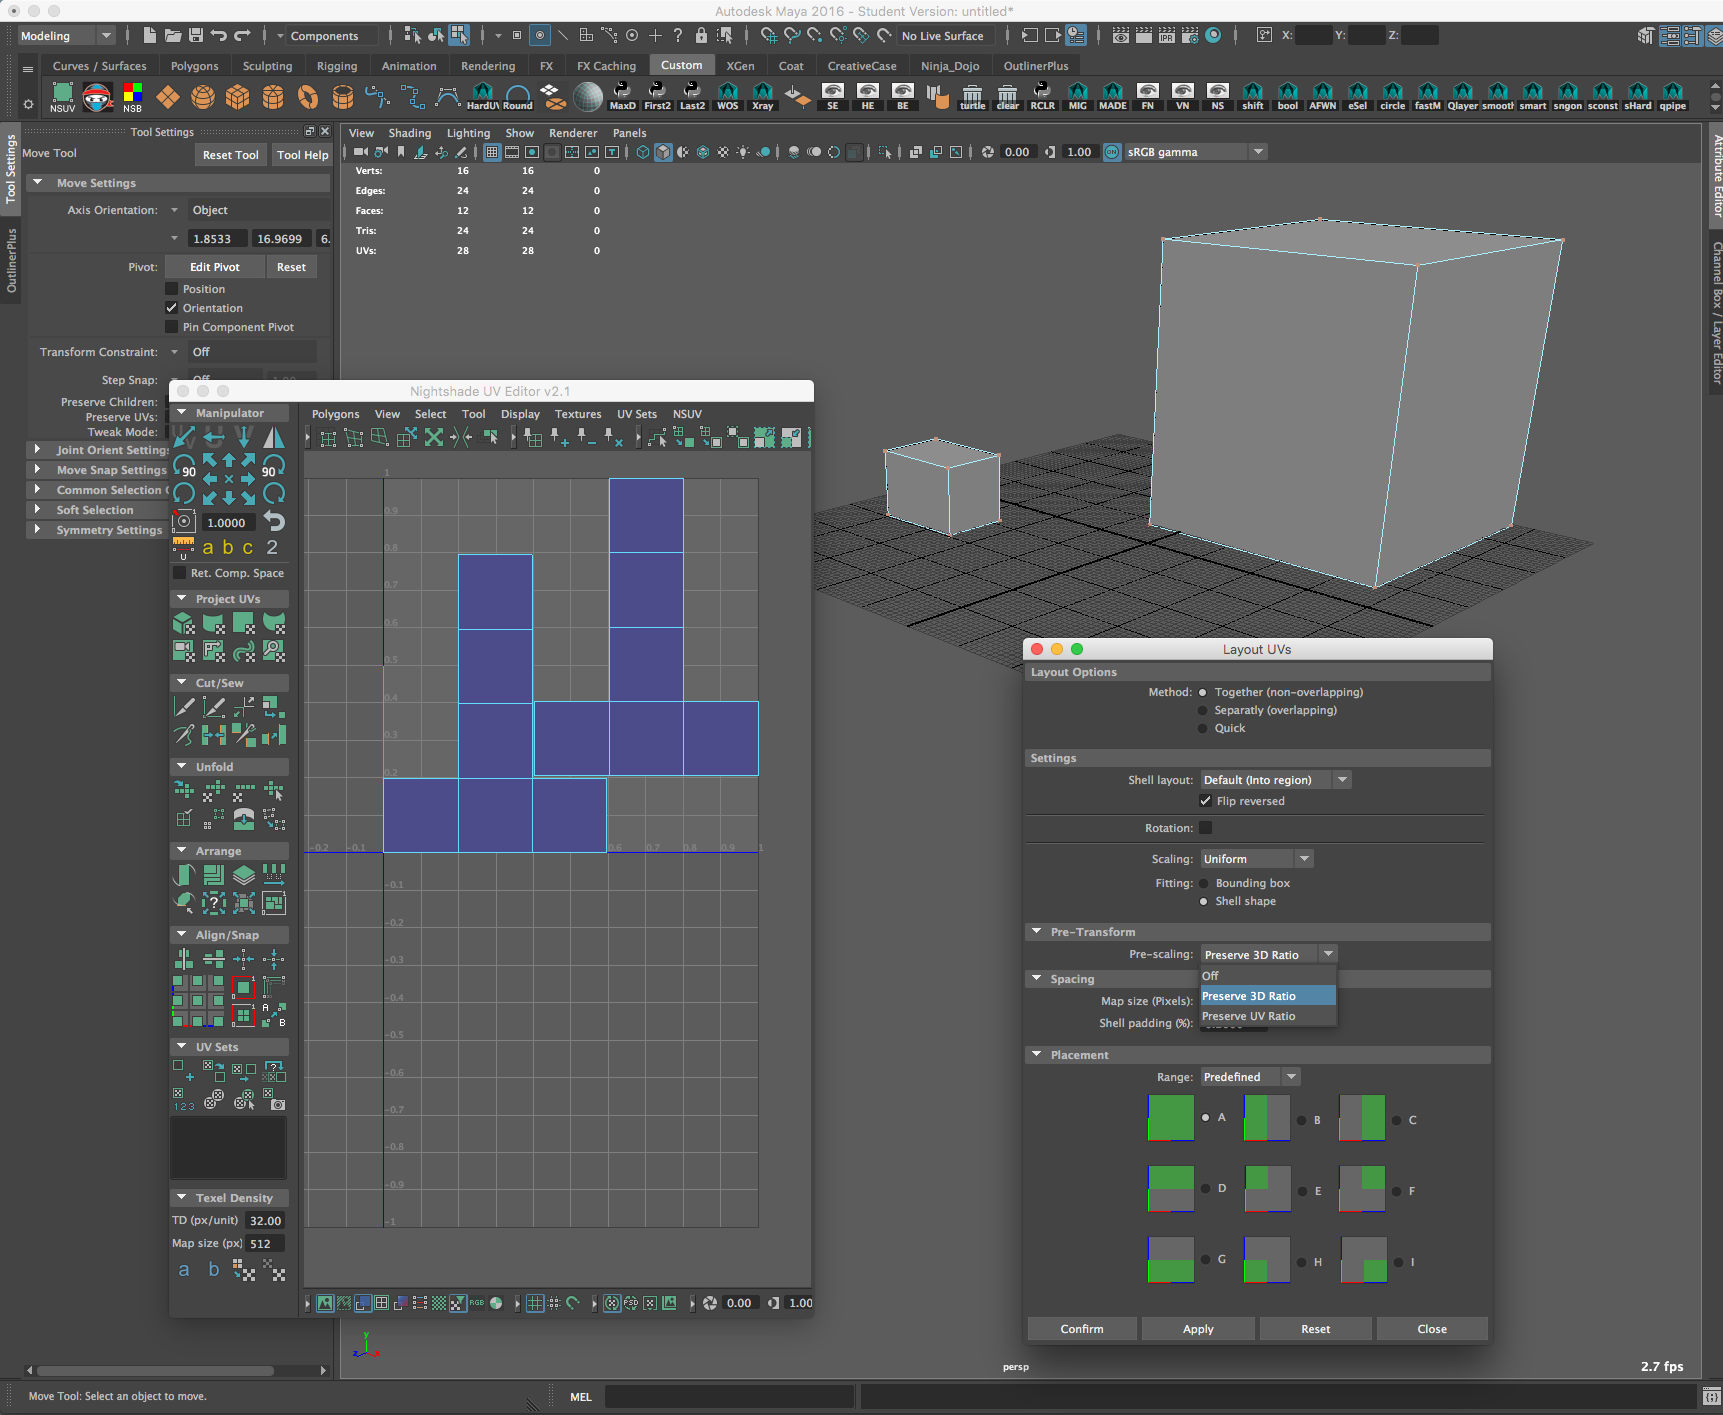Click the Undo arrow in Maya status line

click(219, 36)
